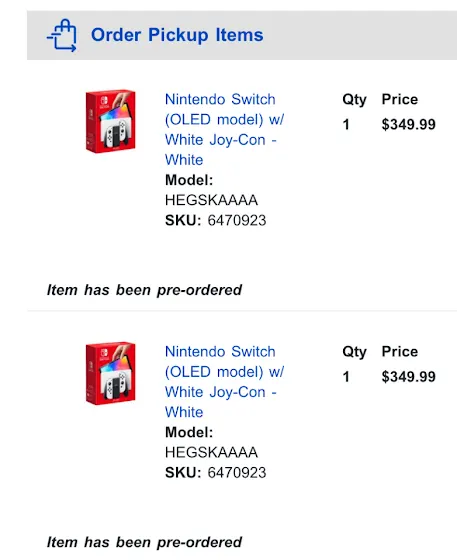Image resolution: width=457 pixels, height=560 pixels.
Task: Click second 'Item has been pre-ordered' note
Action: tap(145, 542)
